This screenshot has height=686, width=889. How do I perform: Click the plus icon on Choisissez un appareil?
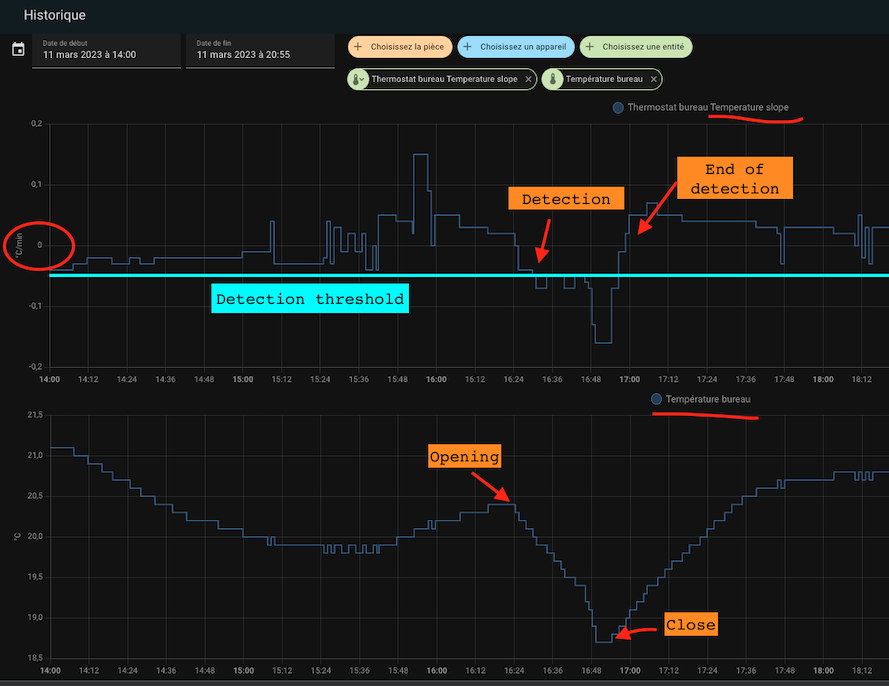(467, 47)
